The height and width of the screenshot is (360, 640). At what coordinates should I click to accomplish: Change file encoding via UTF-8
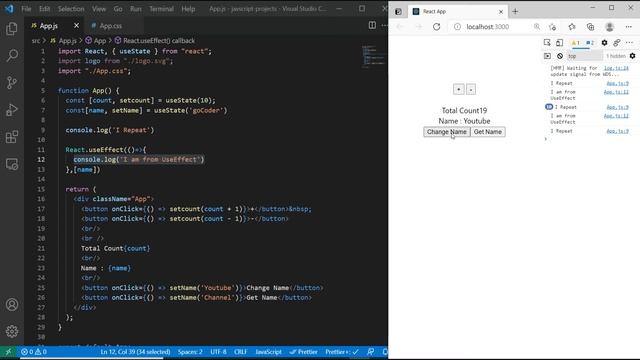(x=218, y=351)
